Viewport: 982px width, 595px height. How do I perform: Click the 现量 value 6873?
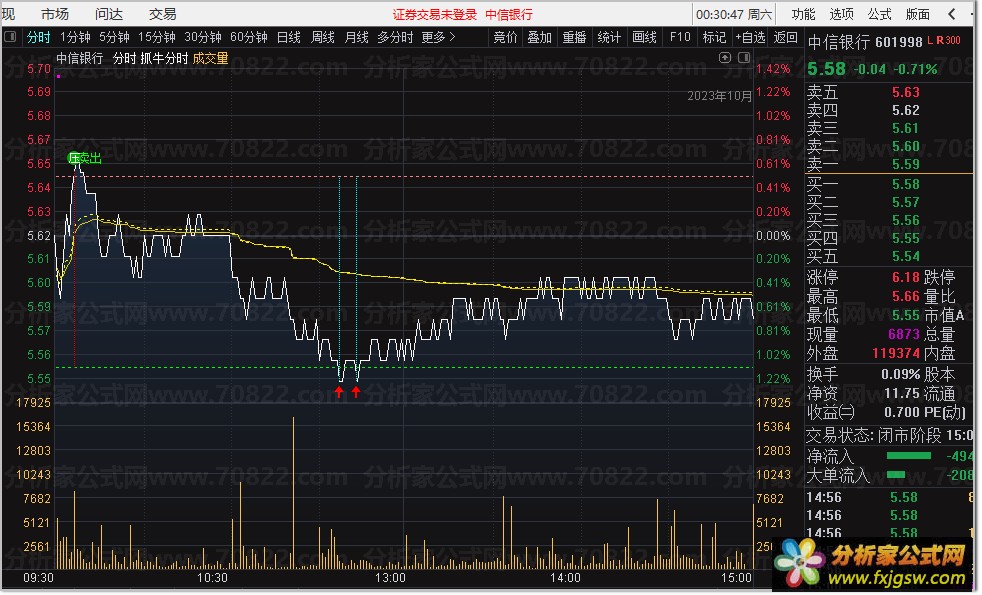pyautogui.click(x=904, y=334)
